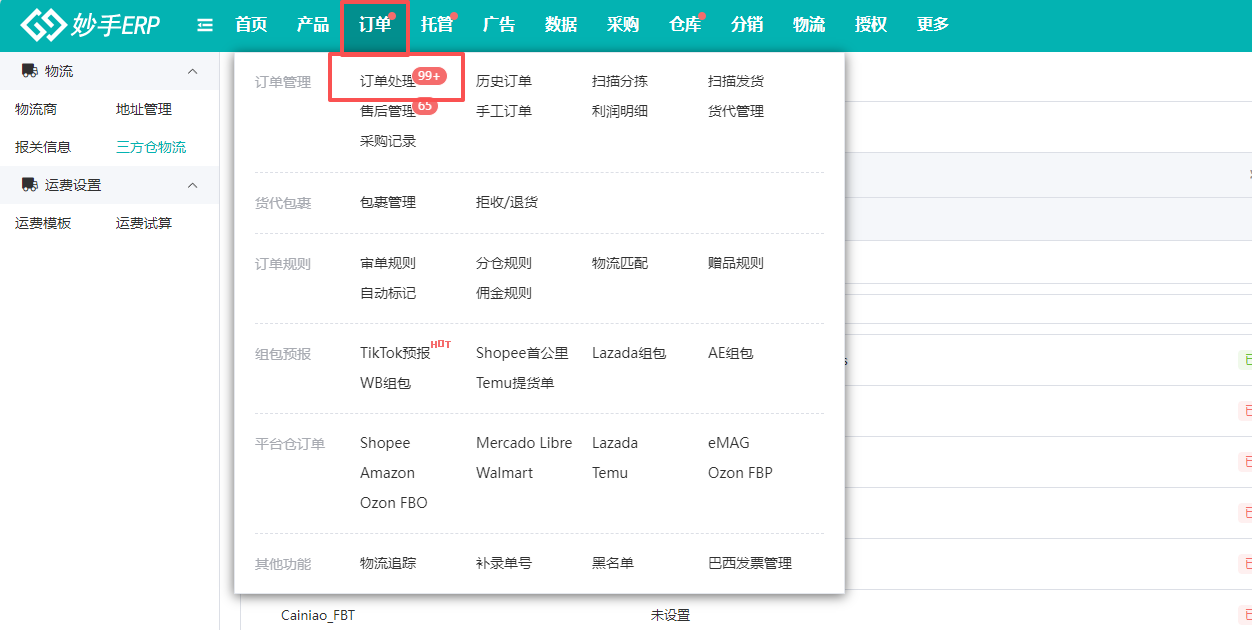Collapse the 物流 sidebar section chevron
Image resolution: width=1252 pixels, height=630 pixels.
[193, 71]
